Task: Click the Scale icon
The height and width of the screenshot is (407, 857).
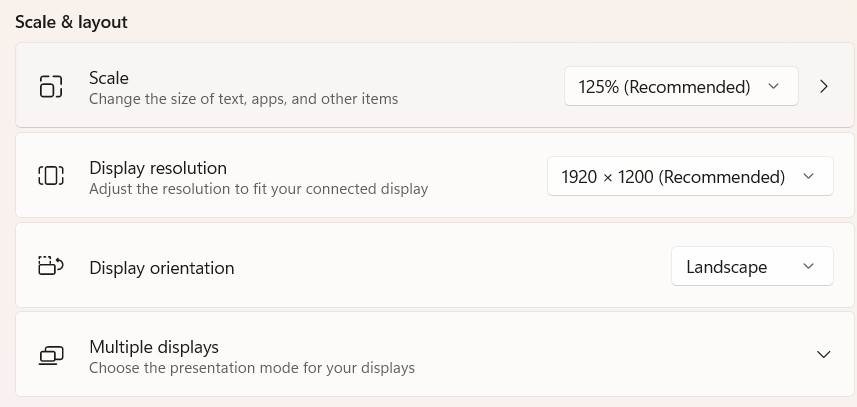Action: 51,86
